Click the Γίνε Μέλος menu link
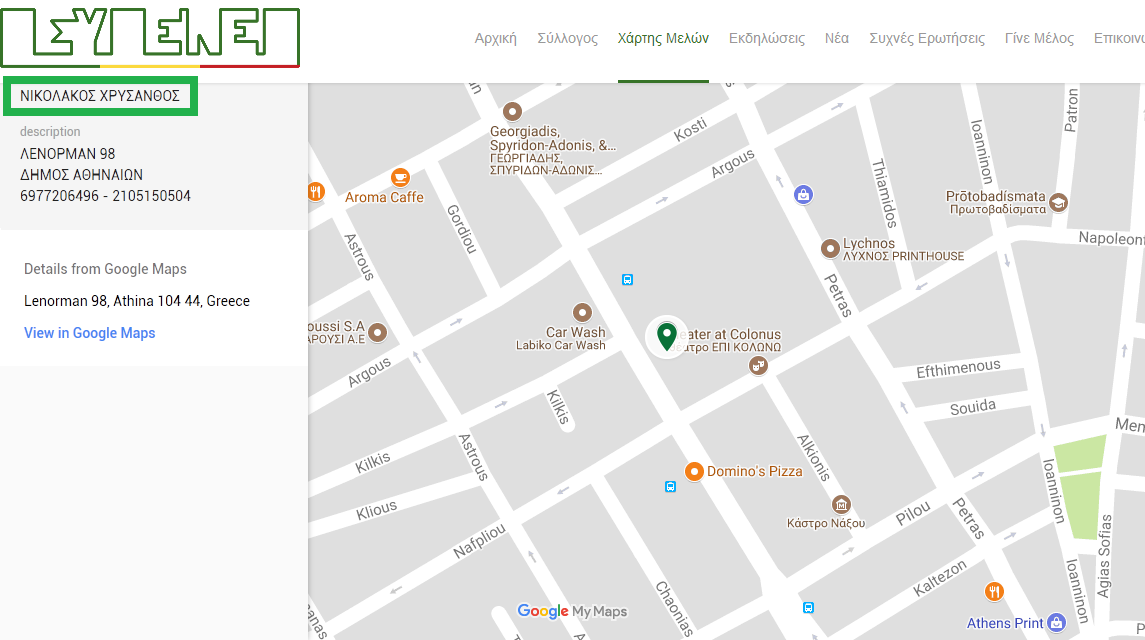 click(1039, 38)
